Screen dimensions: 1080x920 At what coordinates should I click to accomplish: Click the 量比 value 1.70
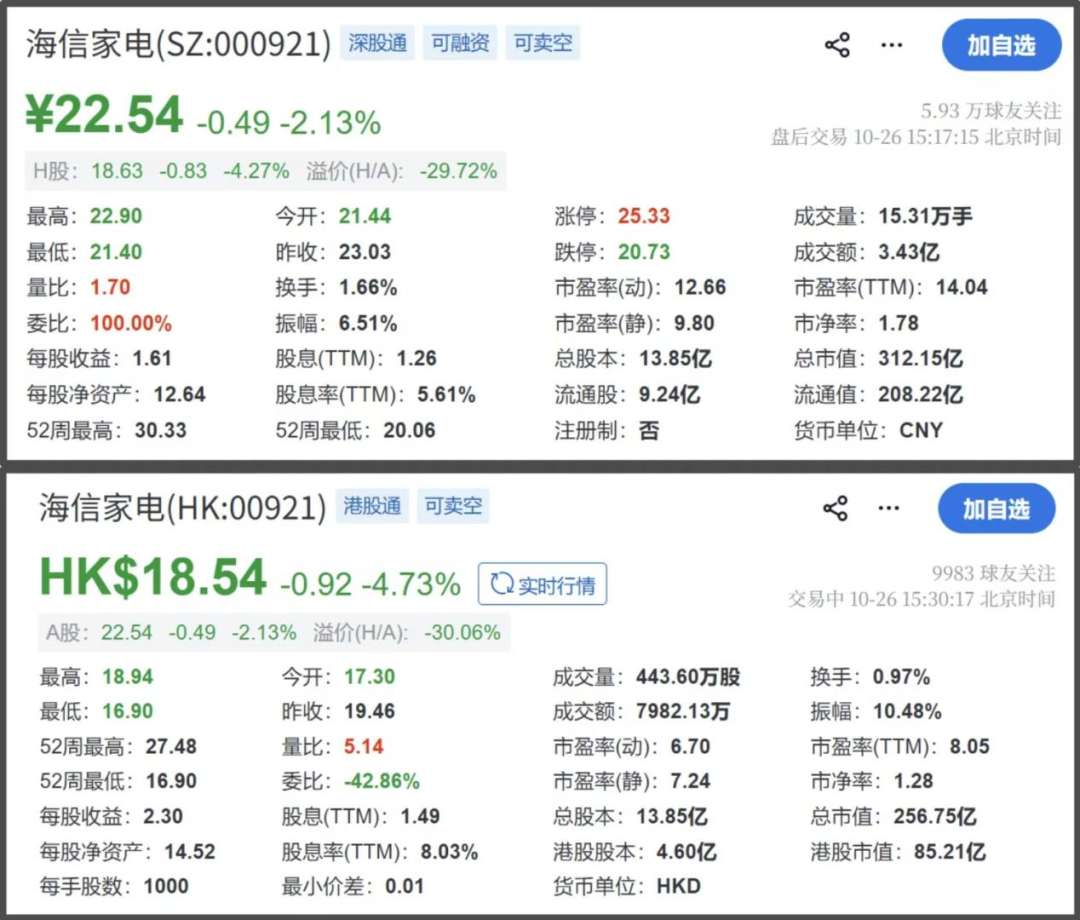pyautogui.click(x=110, y=287)
